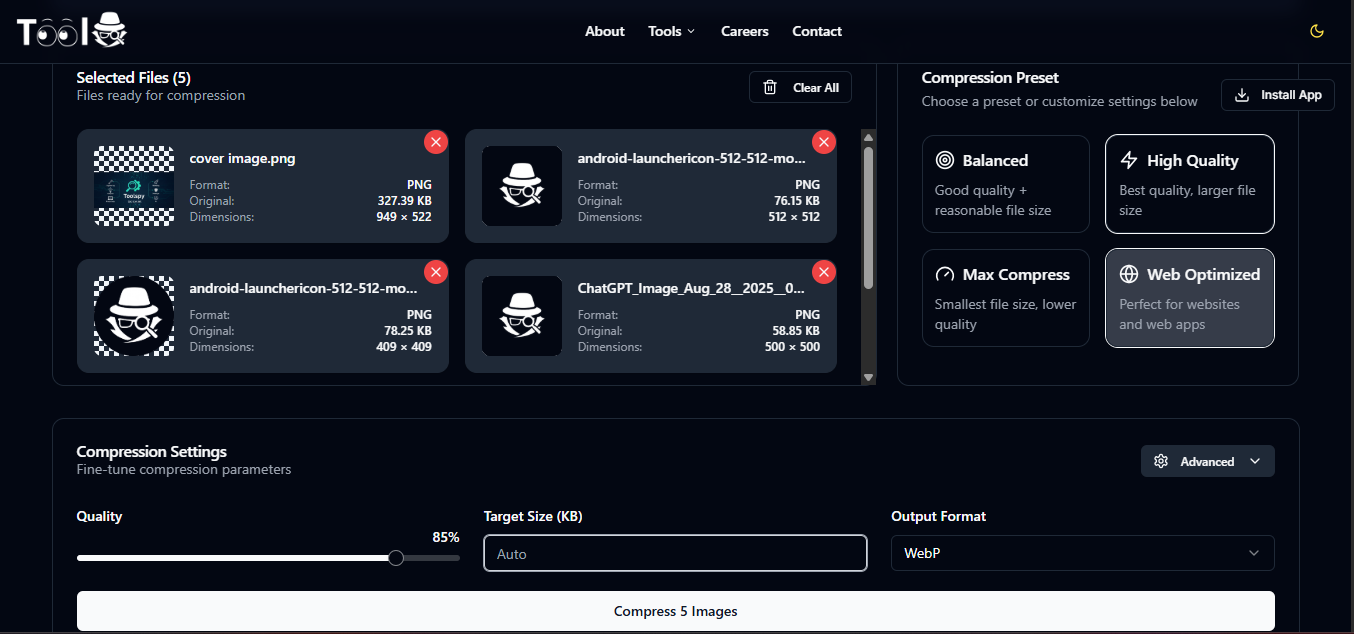Expand the Advanced settings panel

[1207, 461]
